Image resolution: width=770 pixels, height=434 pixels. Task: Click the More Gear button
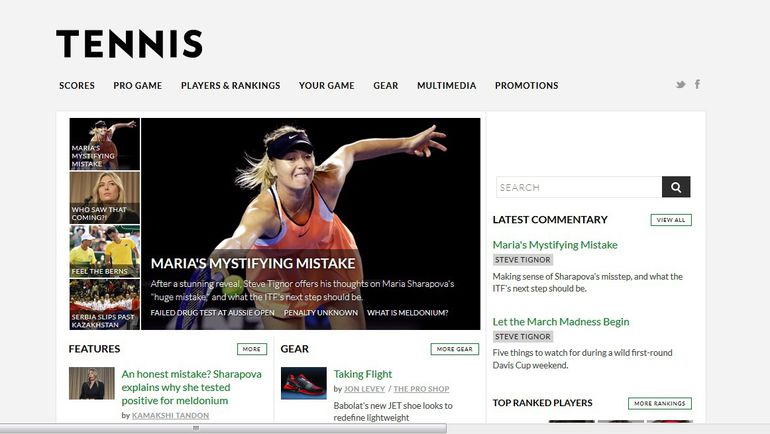pos(454,349)
